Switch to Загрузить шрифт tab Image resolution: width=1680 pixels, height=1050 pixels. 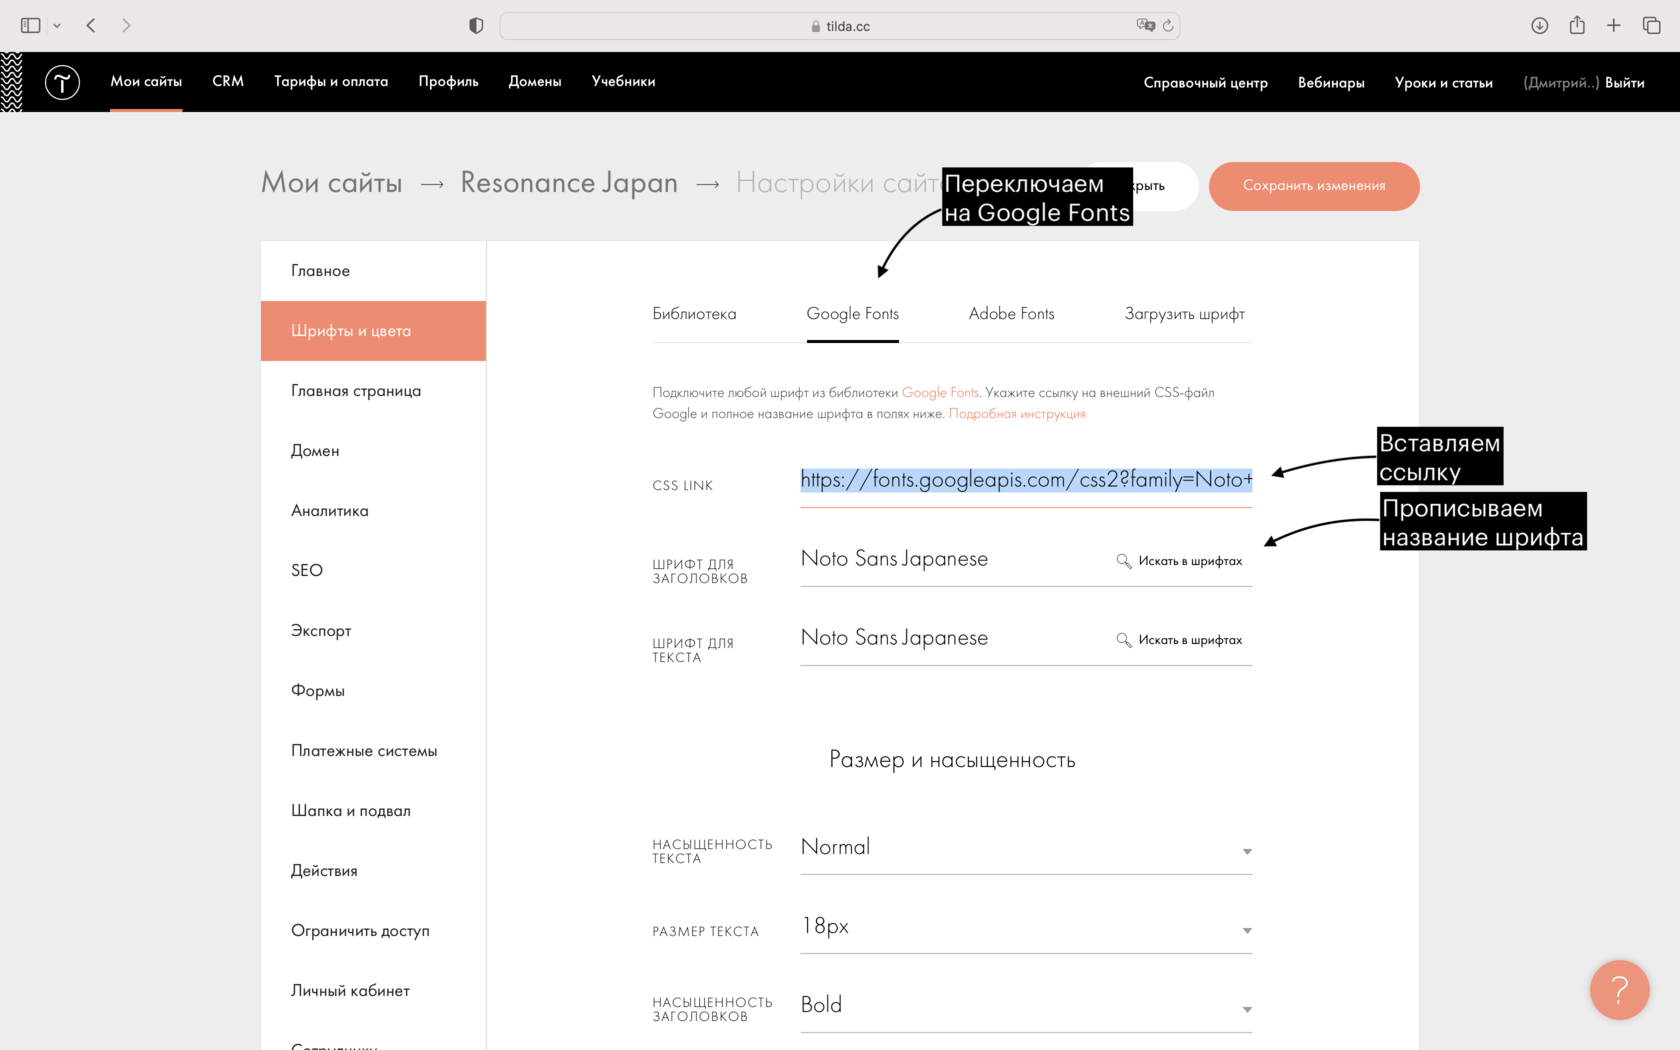click(x=1184, y=314)
